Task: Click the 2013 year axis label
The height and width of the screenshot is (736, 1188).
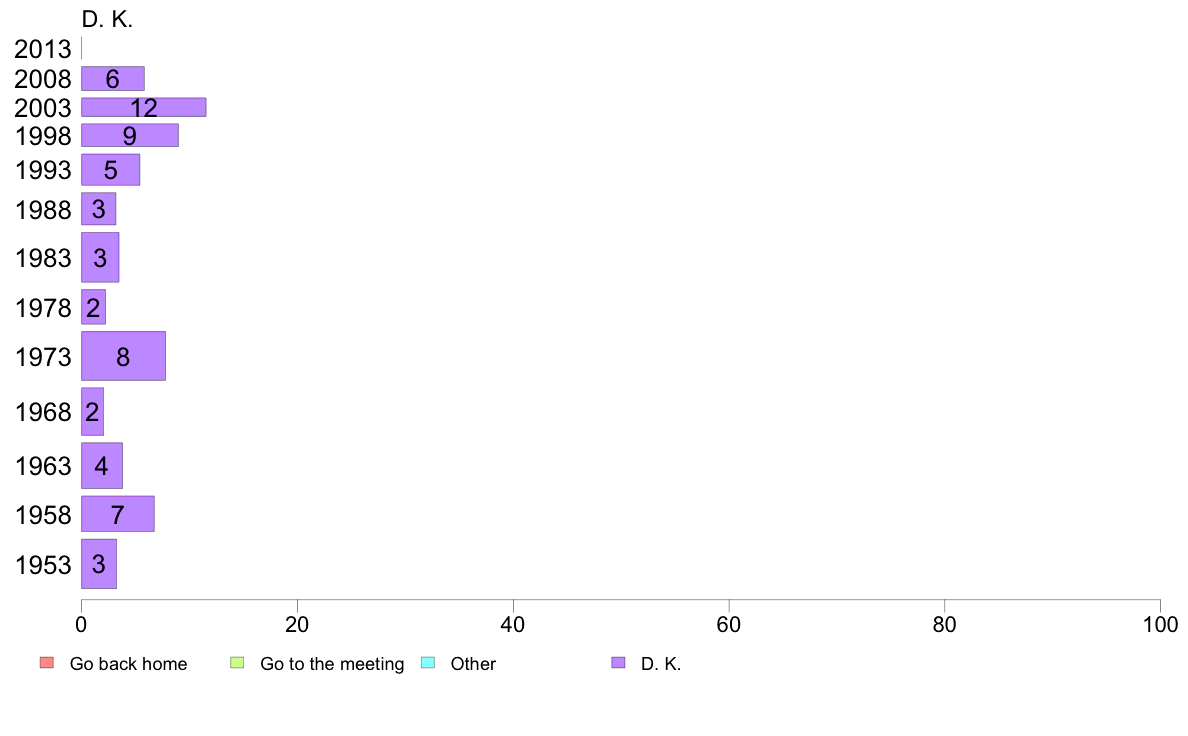Action: 42,49
